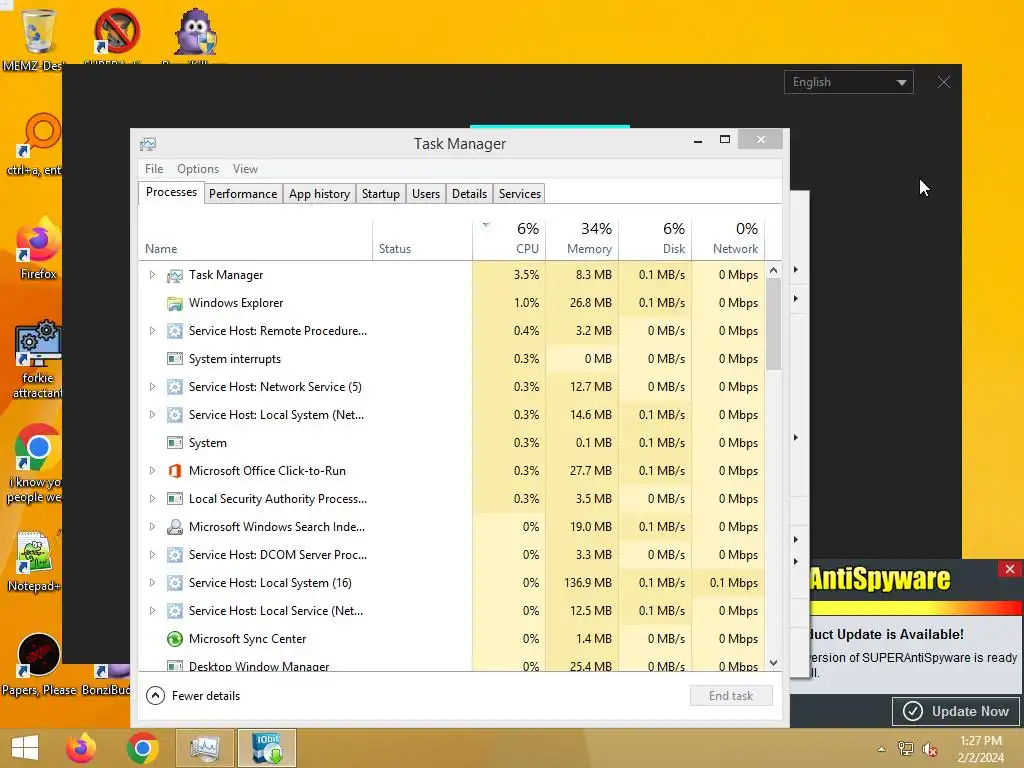1024x768 pixels.
Task: Click the taskbar clock showing 1:27 PM
Action: [x=981, y=749]
